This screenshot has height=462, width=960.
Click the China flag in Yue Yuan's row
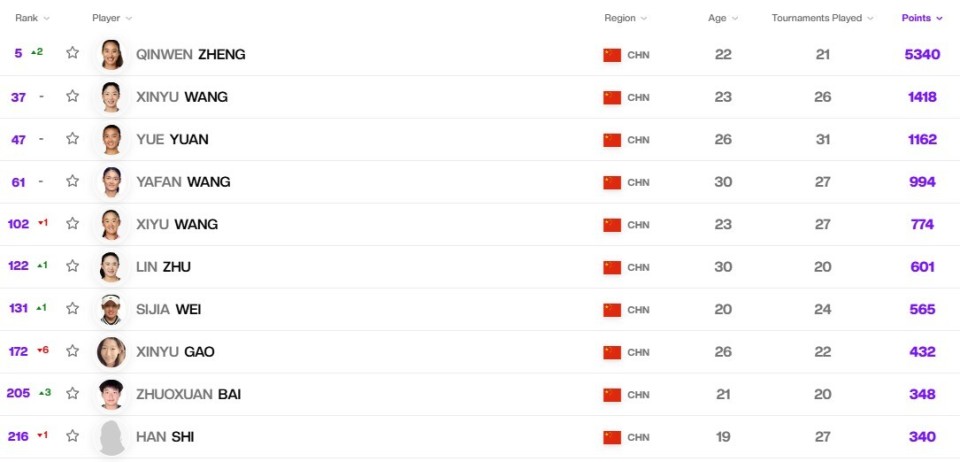tap(612, 140)
